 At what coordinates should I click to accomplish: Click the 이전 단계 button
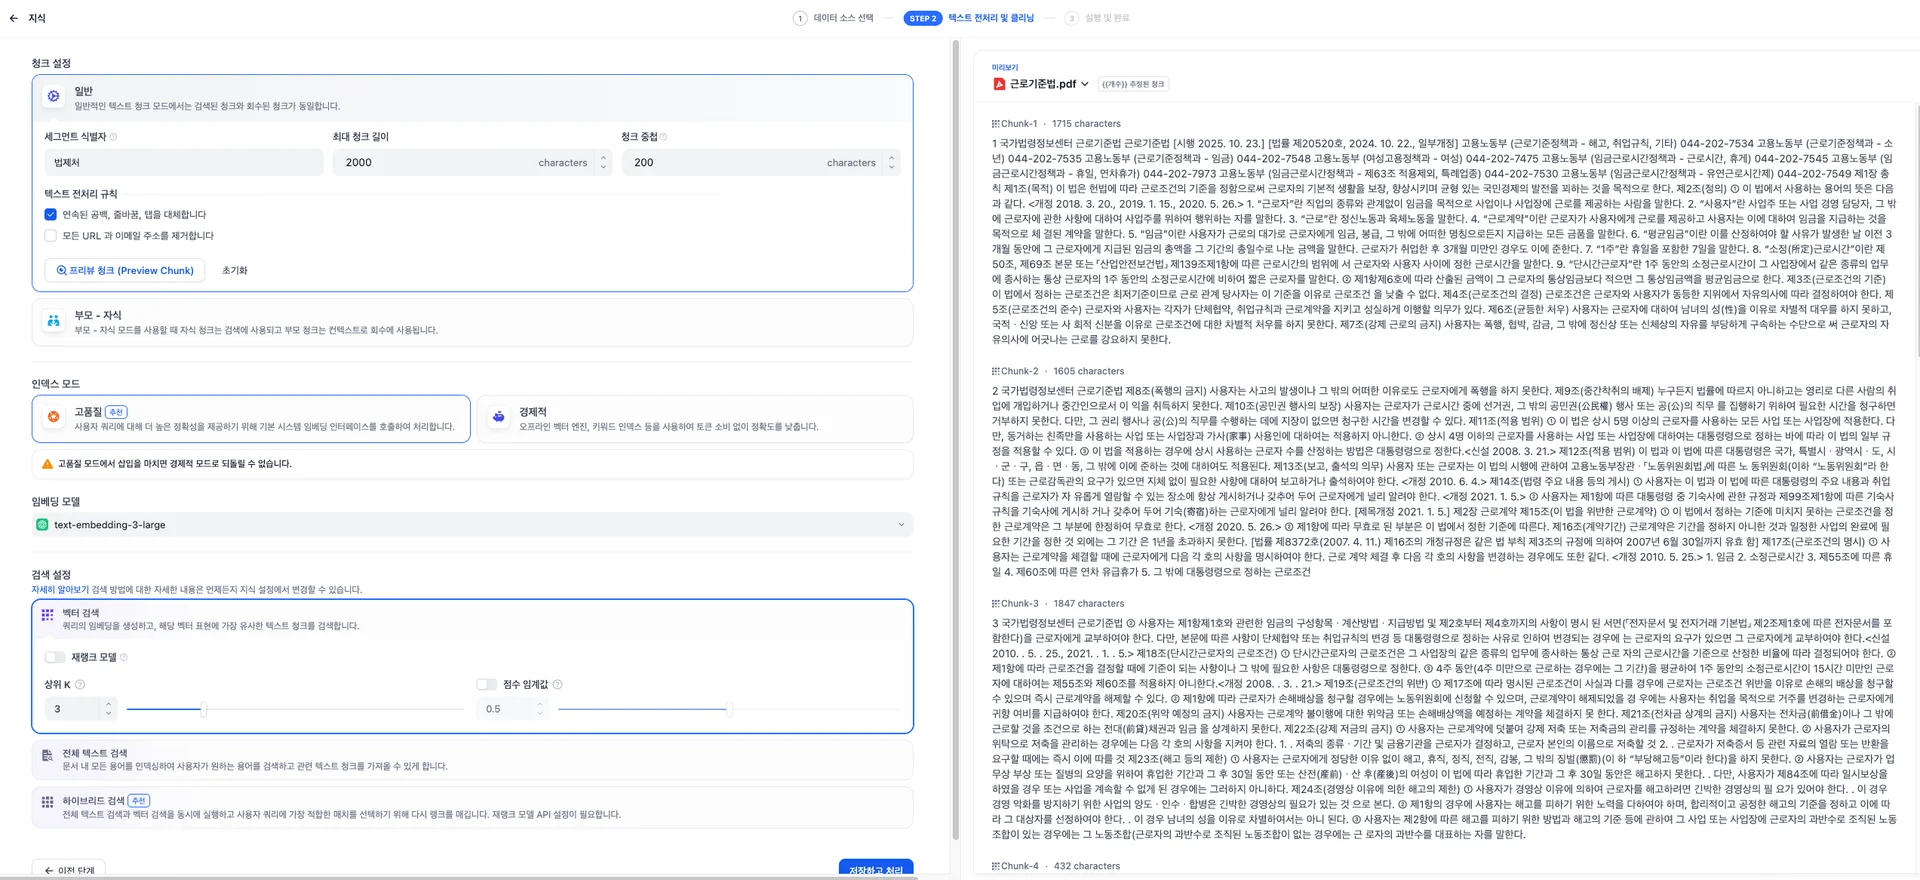pyautogui.click(x=69, y=869)
